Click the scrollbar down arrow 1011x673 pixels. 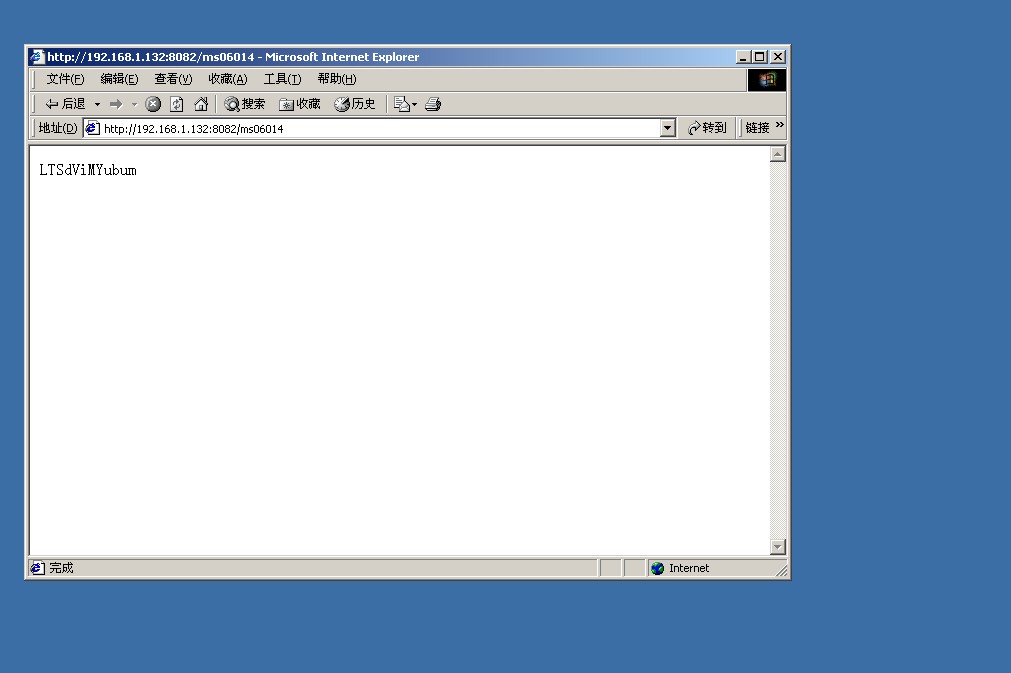(x=778, y=547)
